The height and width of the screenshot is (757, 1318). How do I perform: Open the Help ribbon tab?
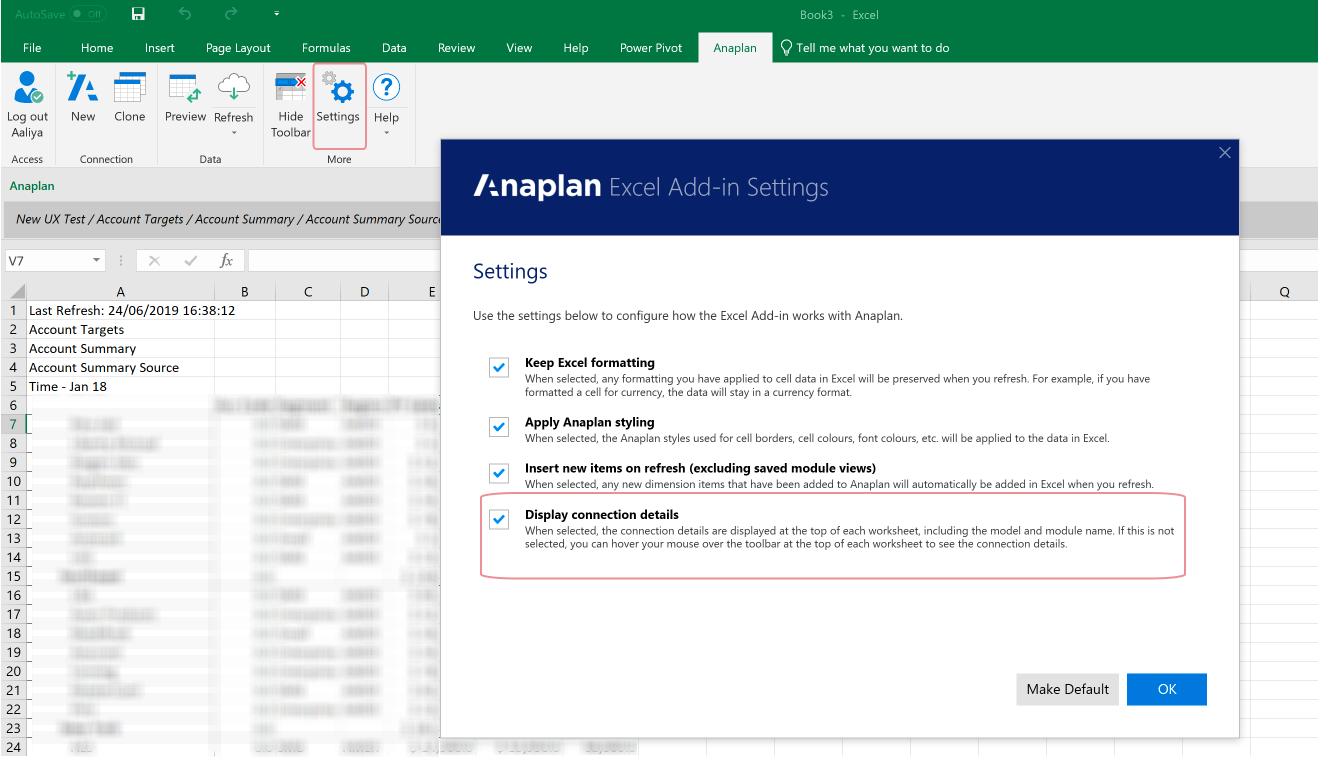coord(576,48)
